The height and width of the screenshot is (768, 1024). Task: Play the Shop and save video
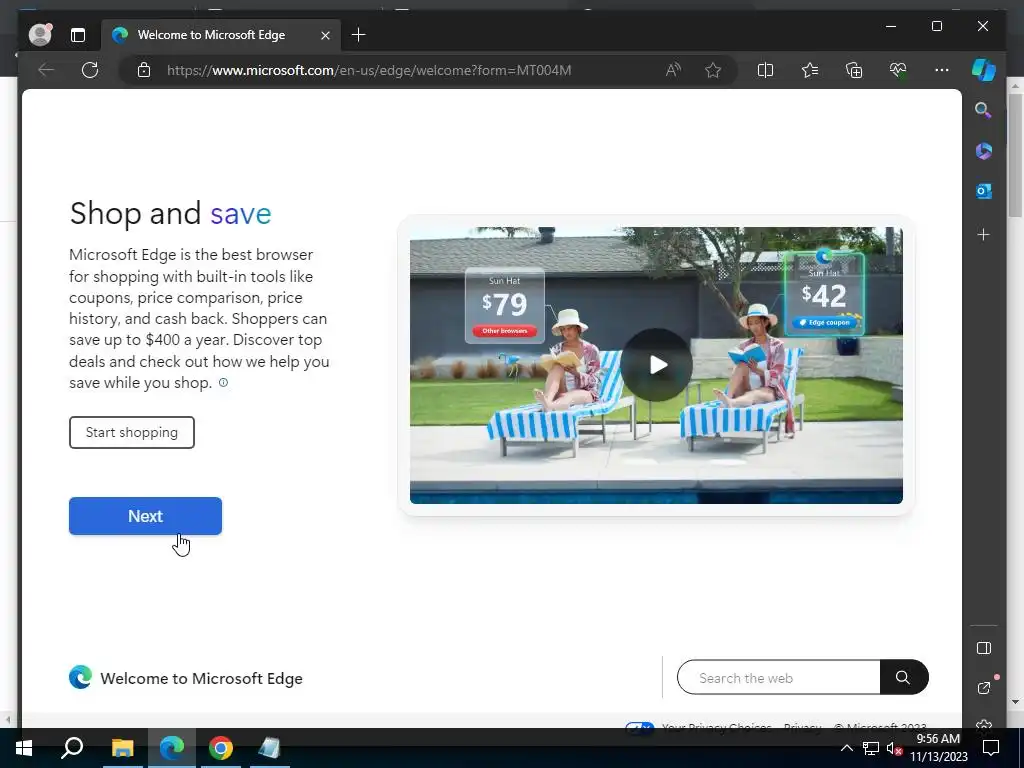(656, 364)
